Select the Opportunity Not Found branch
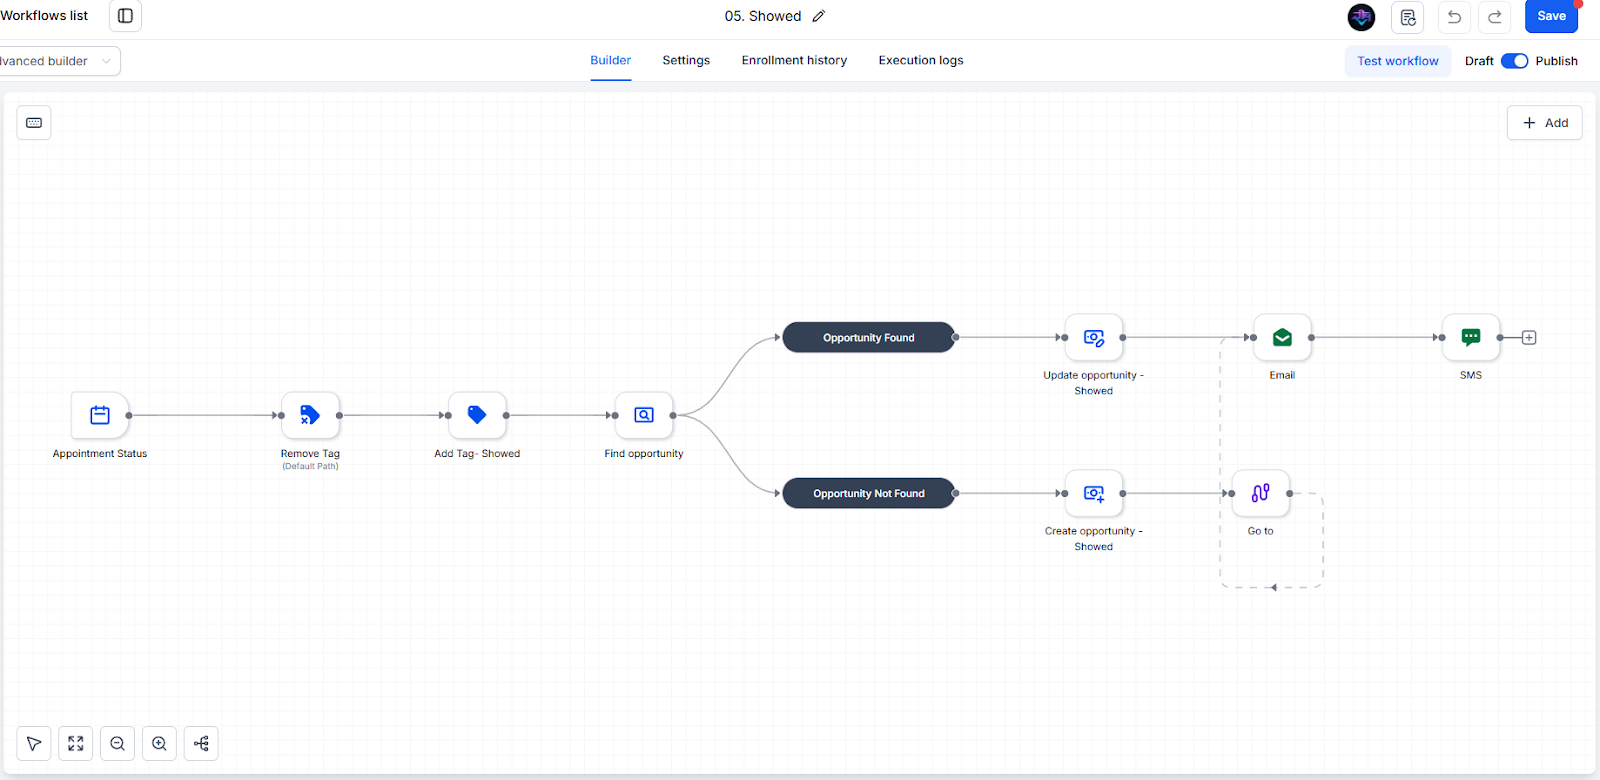Viewport: 1600px width, 780px height. [869, 493]
